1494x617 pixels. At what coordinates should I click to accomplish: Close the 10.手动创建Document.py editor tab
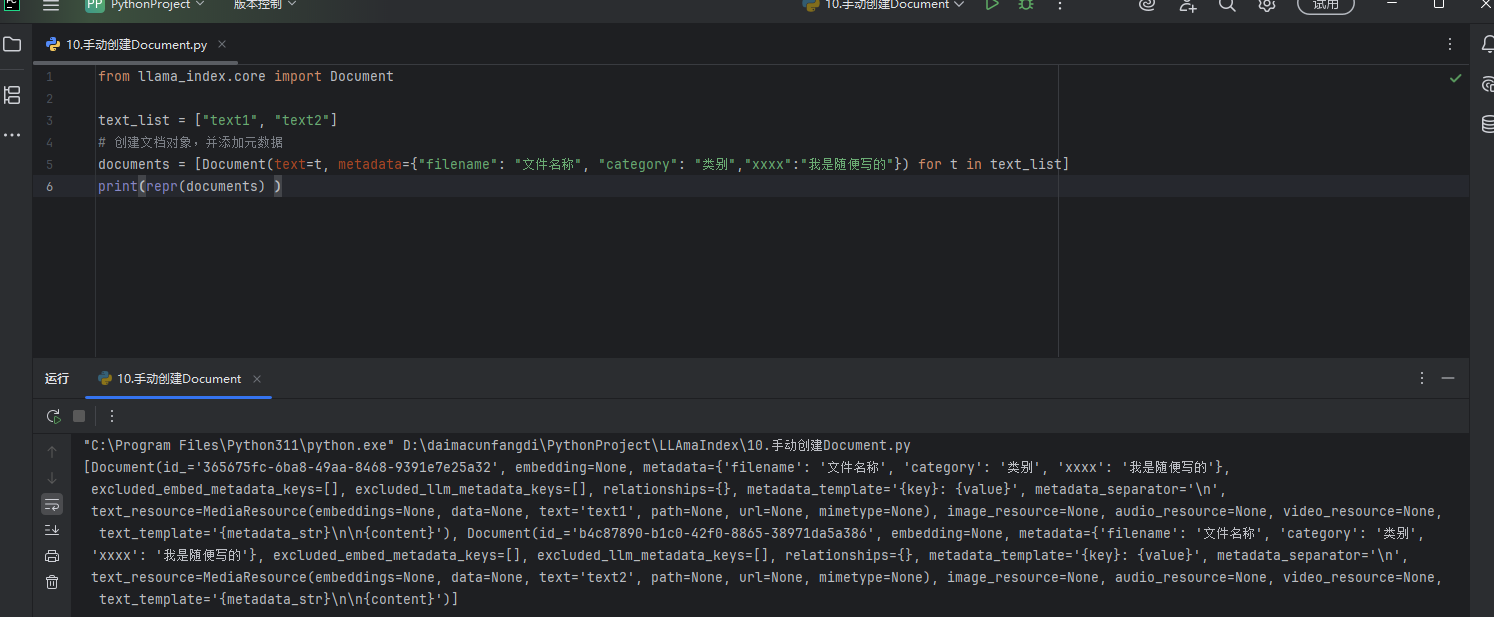(222, 44)
